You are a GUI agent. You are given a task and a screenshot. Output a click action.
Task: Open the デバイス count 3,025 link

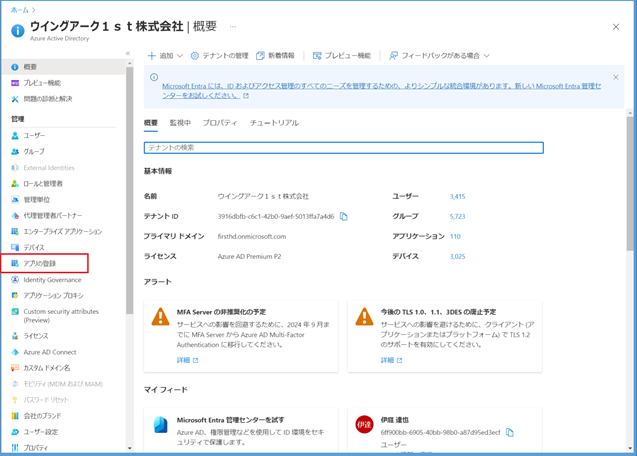457,256
